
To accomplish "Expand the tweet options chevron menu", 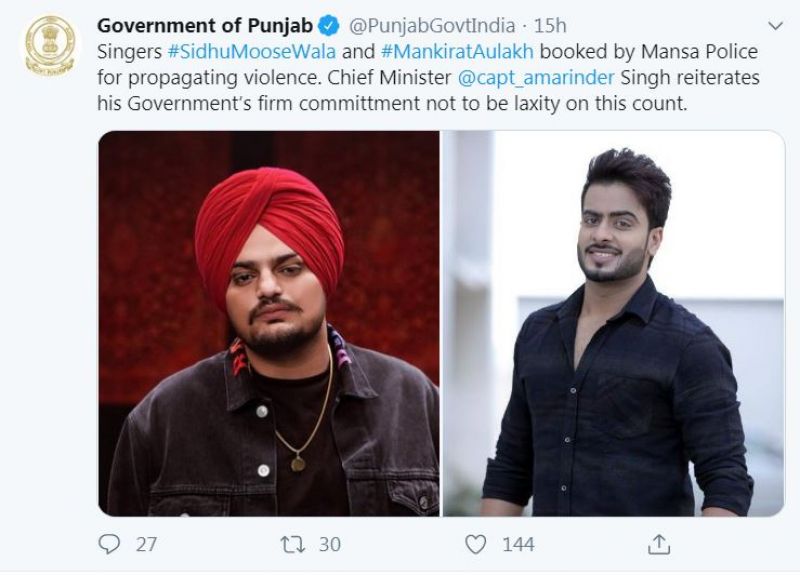I will tap(775, 25).
